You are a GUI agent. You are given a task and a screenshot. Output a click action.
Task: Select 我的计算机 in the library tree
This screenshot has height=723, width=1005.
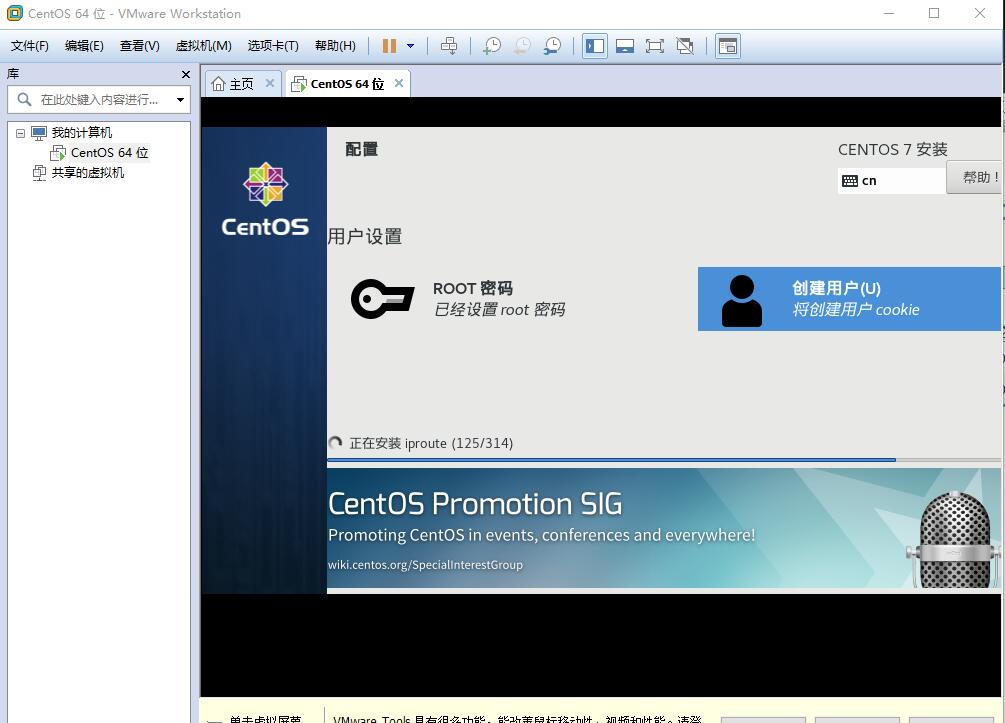click(x=81, y=133)
